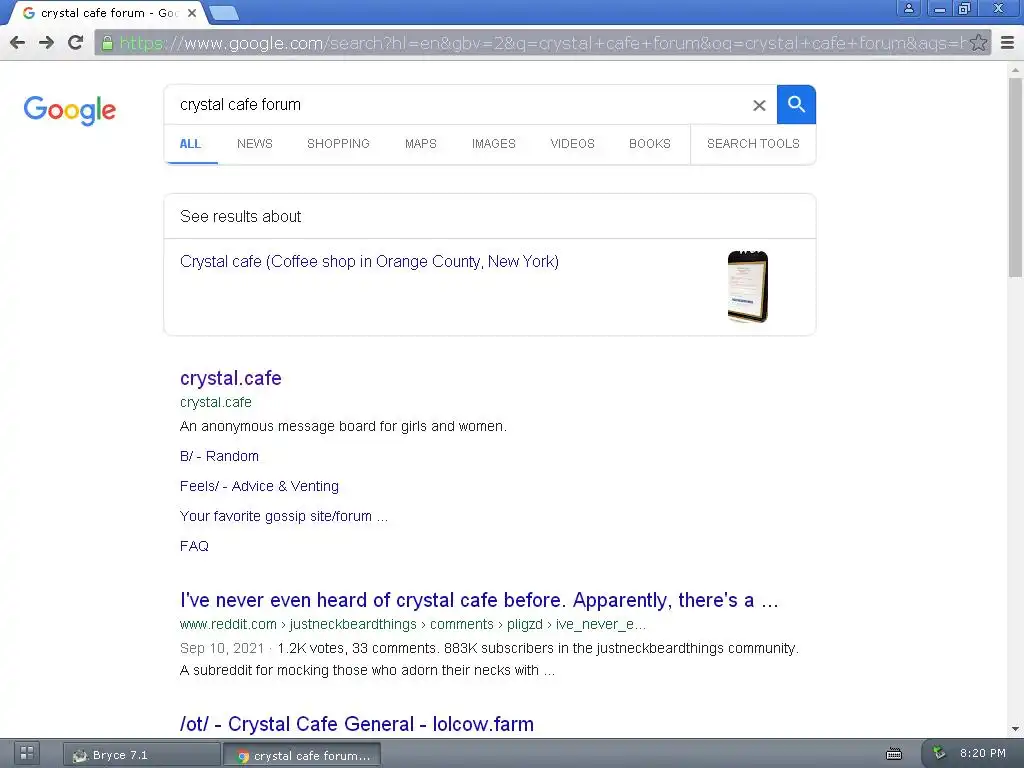Image resolution: width=1024 pixels, height=768 pixels.
Task: Clear the search query with the X icon
Action: click(759, 105)
